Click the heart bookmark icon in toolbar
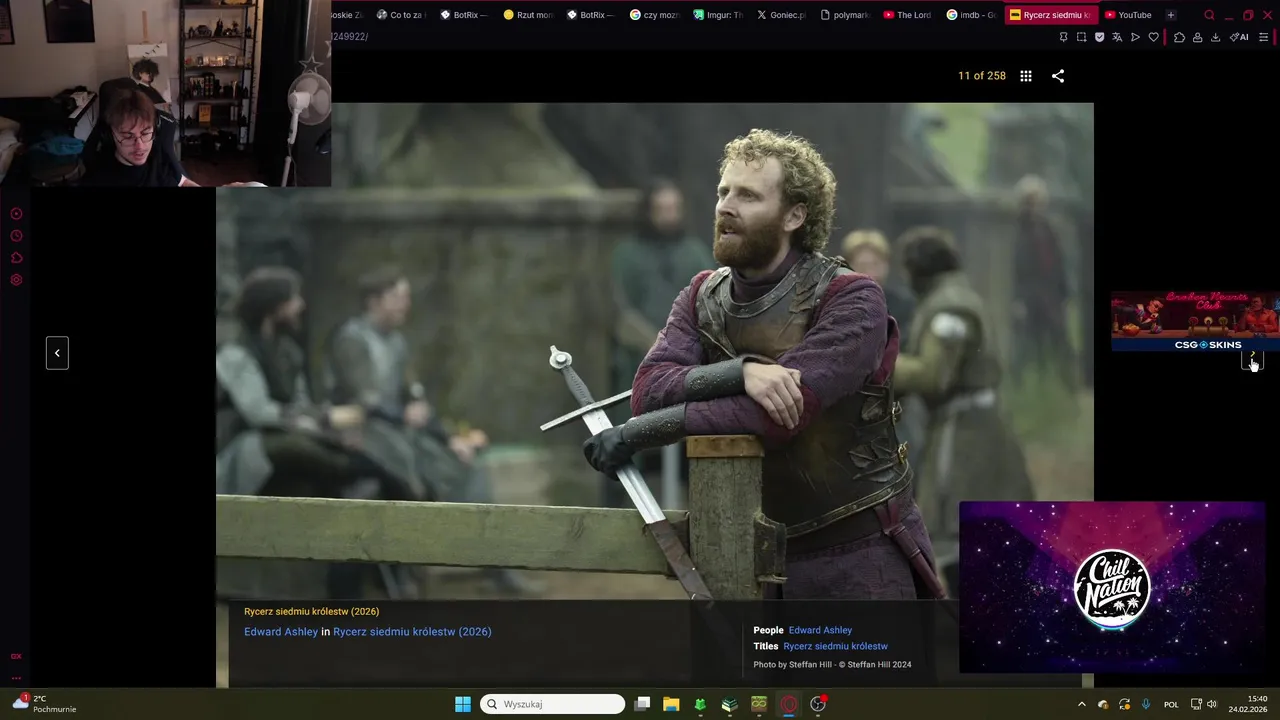Image resolution: width=1280 pixels, height=720 pixels. click(x=1153, y=37)
